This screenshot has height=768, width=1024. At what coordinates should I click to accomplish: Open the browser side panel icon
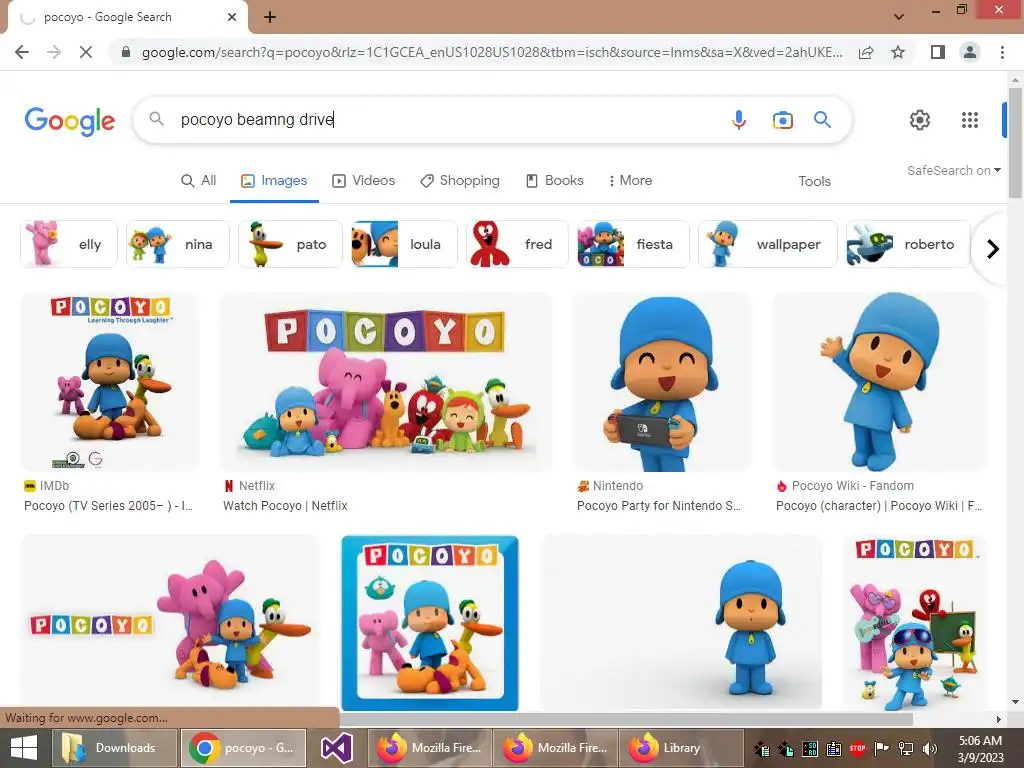[938, 52]
